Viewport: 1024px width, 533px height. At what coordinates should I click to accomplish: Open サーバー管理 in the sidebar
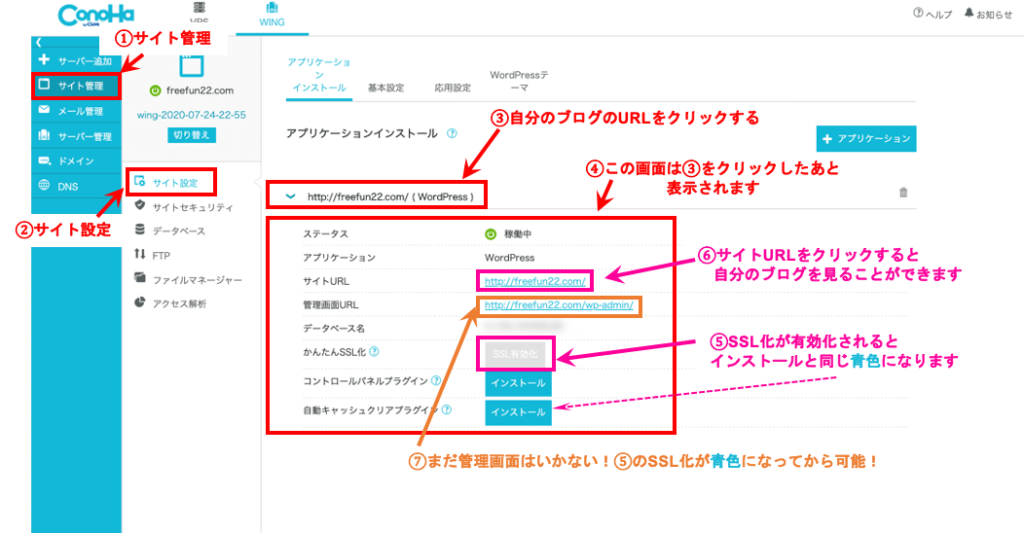76,136
